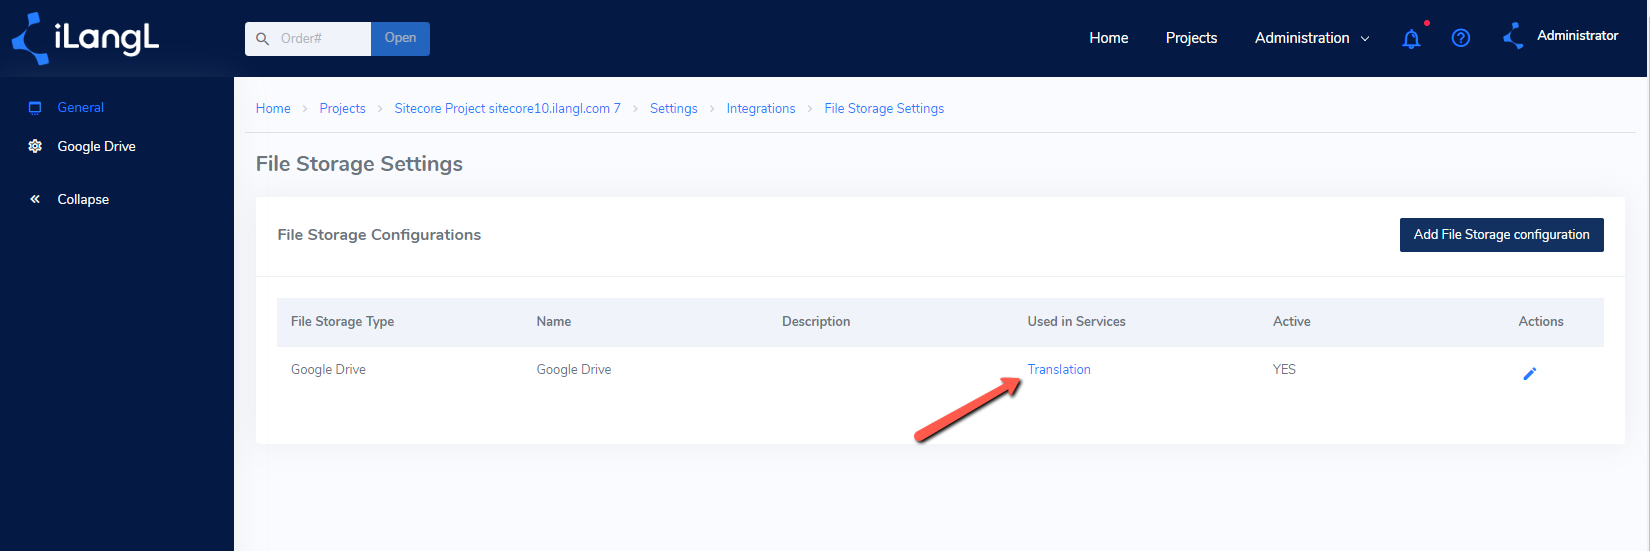Click Google Drive cell under Name column
The height and width of the screenshot is (551, 1650).
tap(574, 370)
